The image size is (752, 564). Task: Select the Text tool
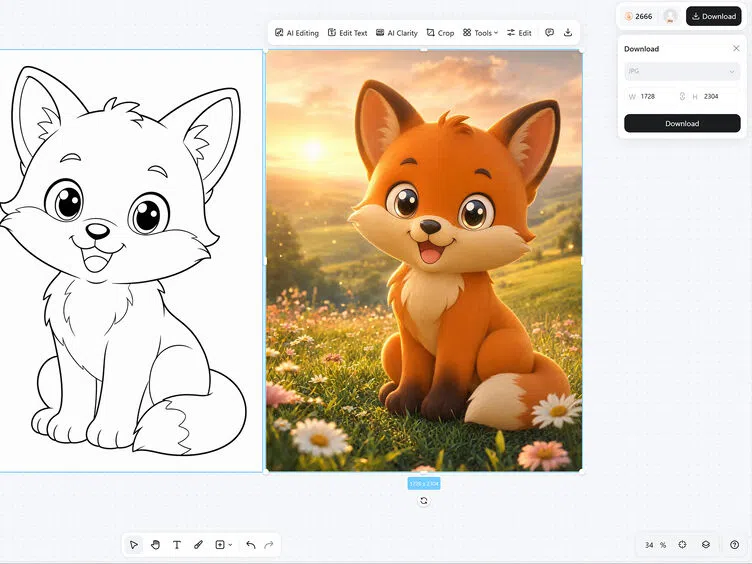[177, 545]
